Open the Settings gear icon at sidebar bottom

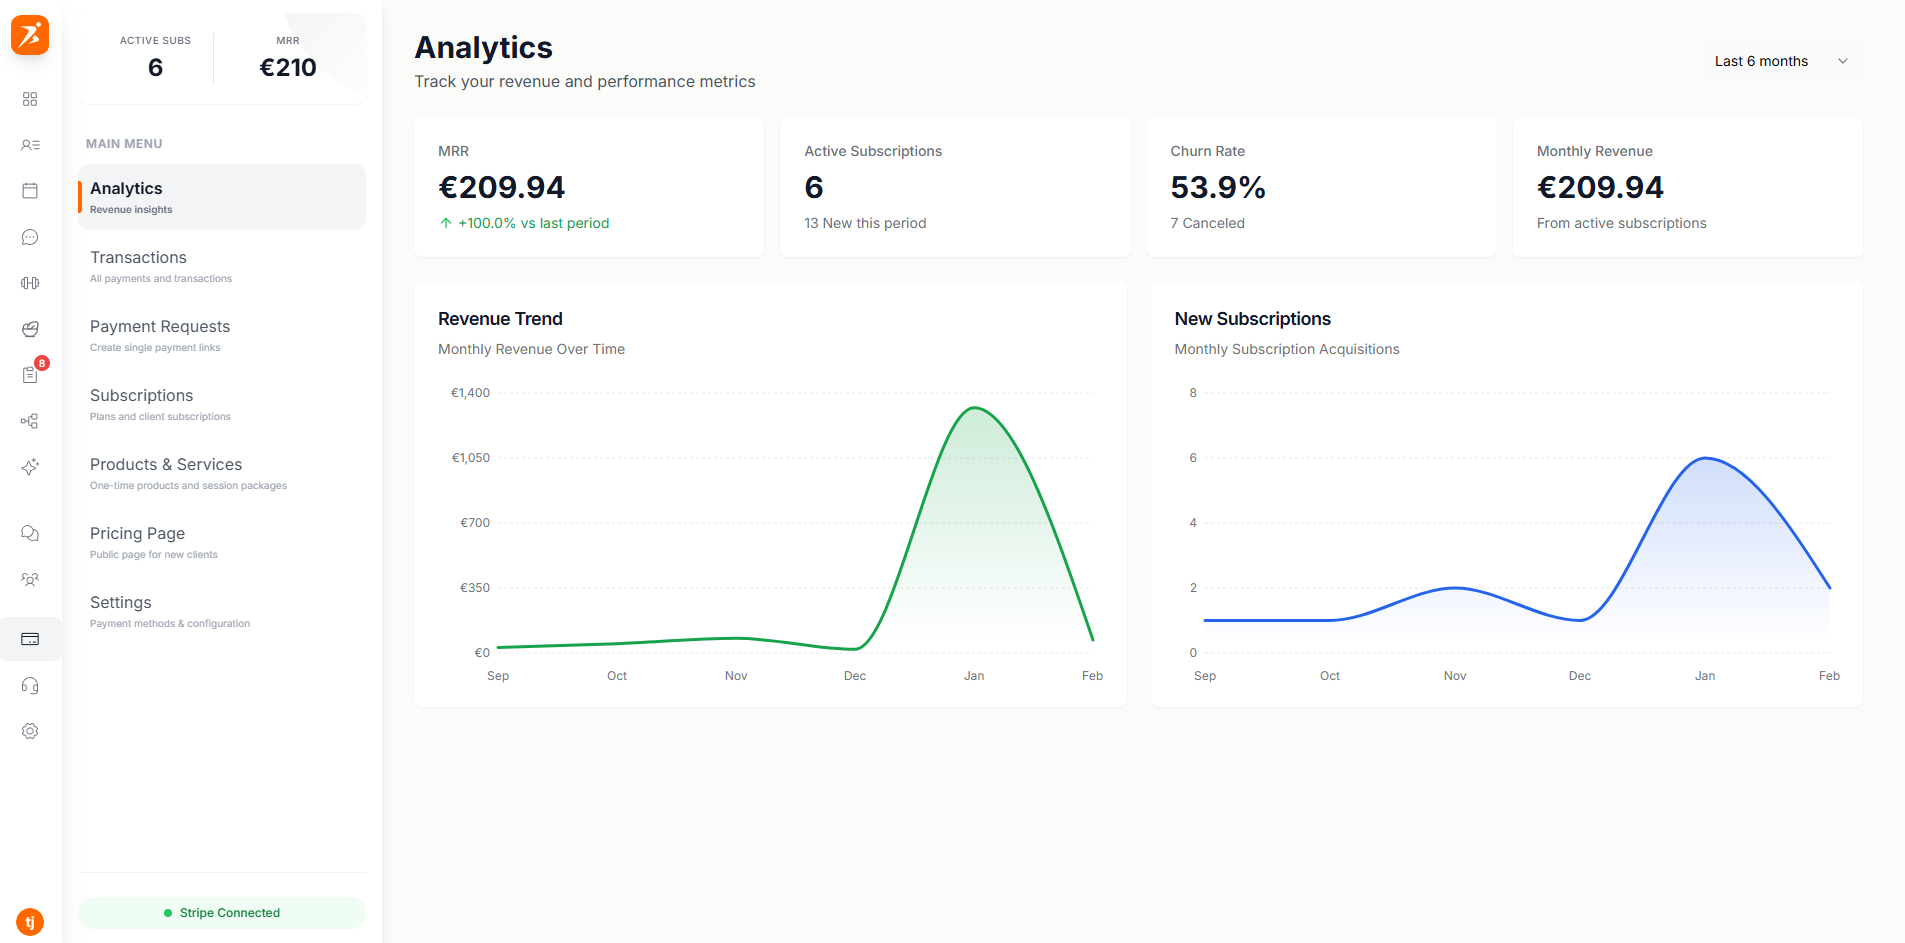point(30,731)
